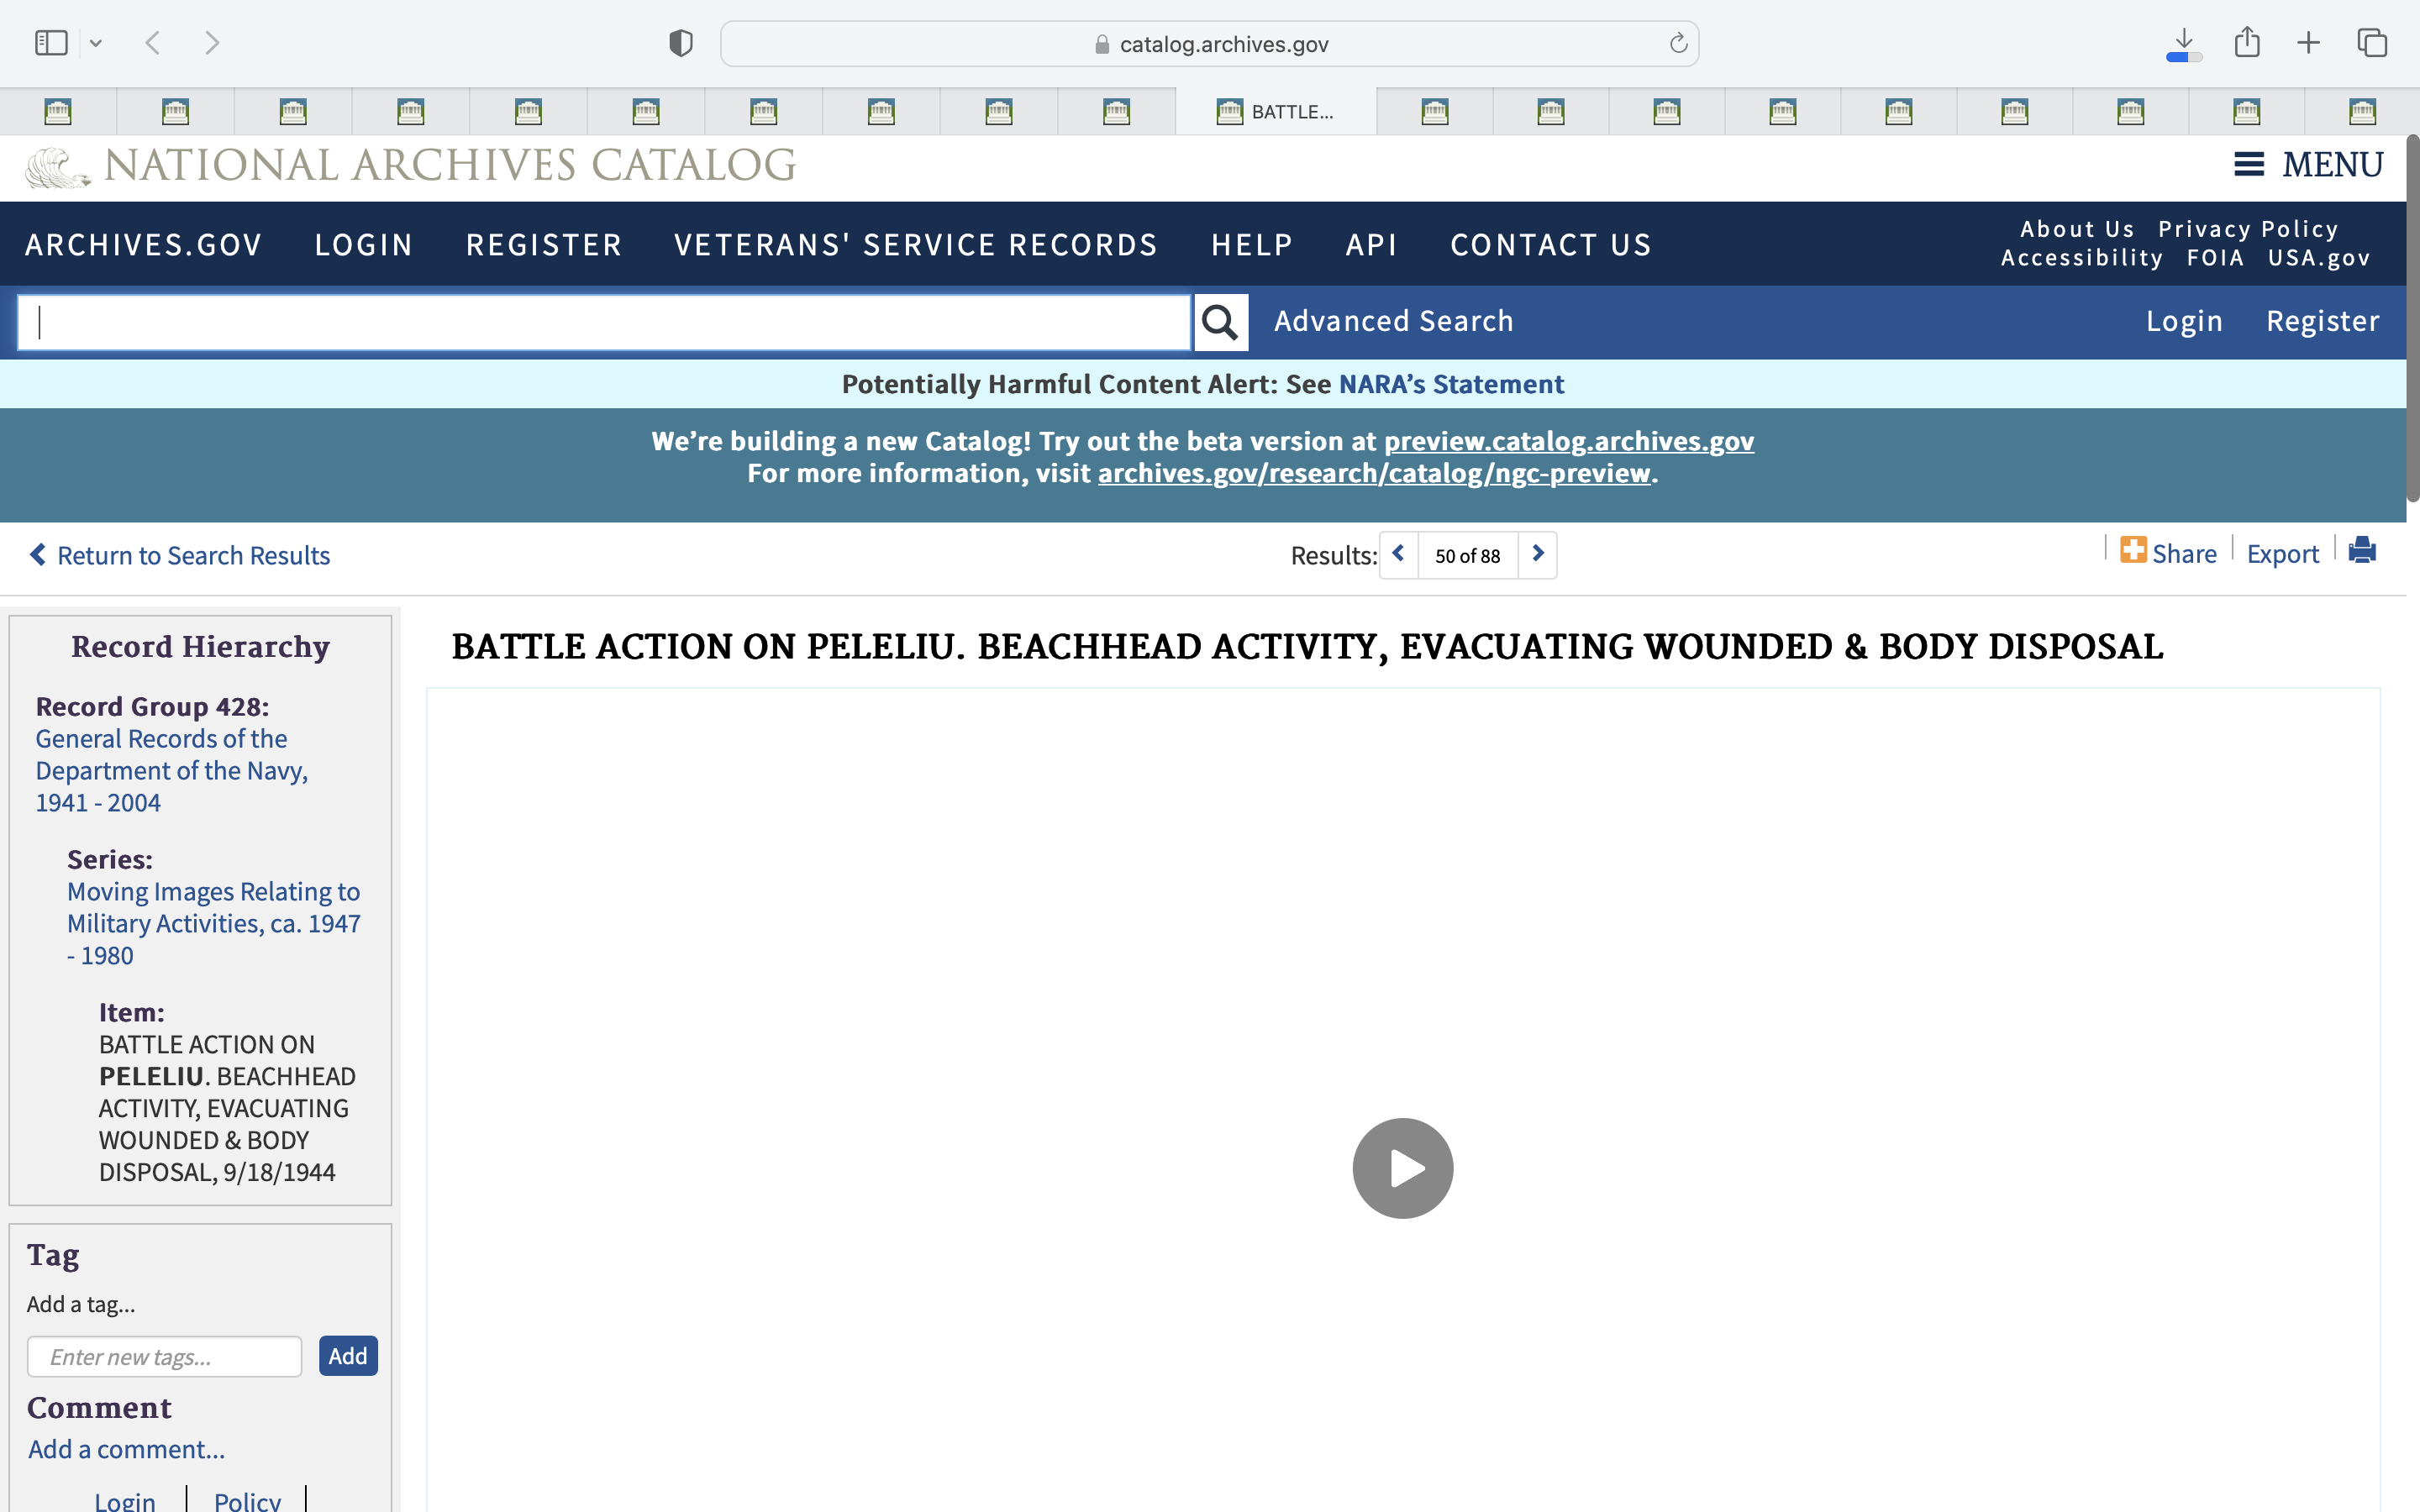
Task: Open a new browser tab
Action: tap(2308, 43)
